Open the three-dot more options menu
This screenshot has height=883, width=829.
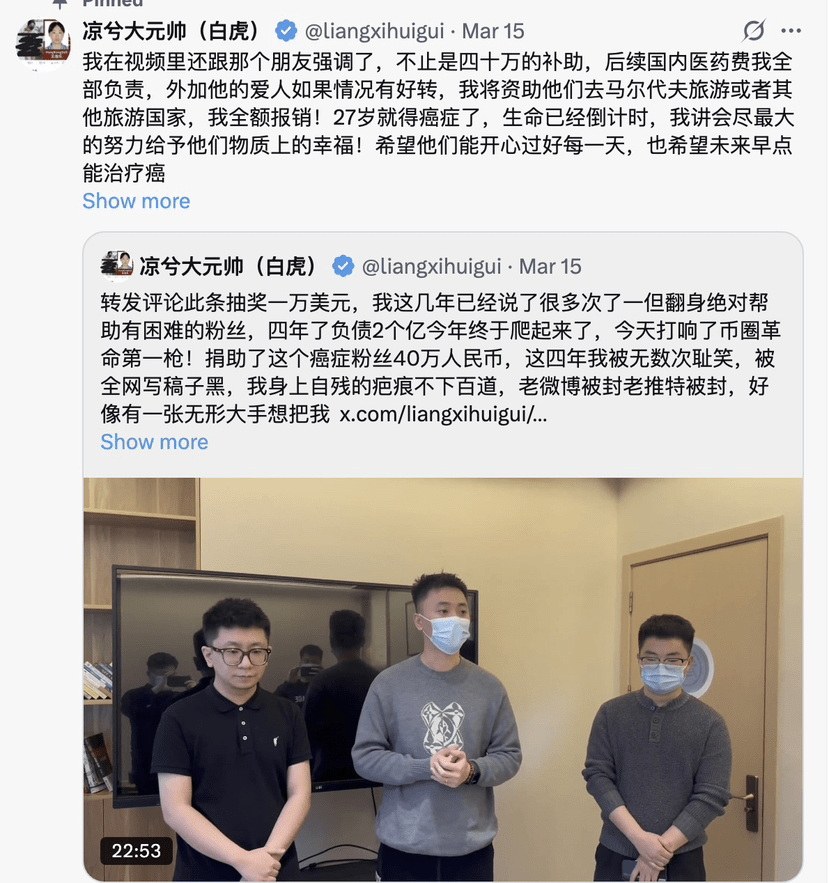pos(791,31)
